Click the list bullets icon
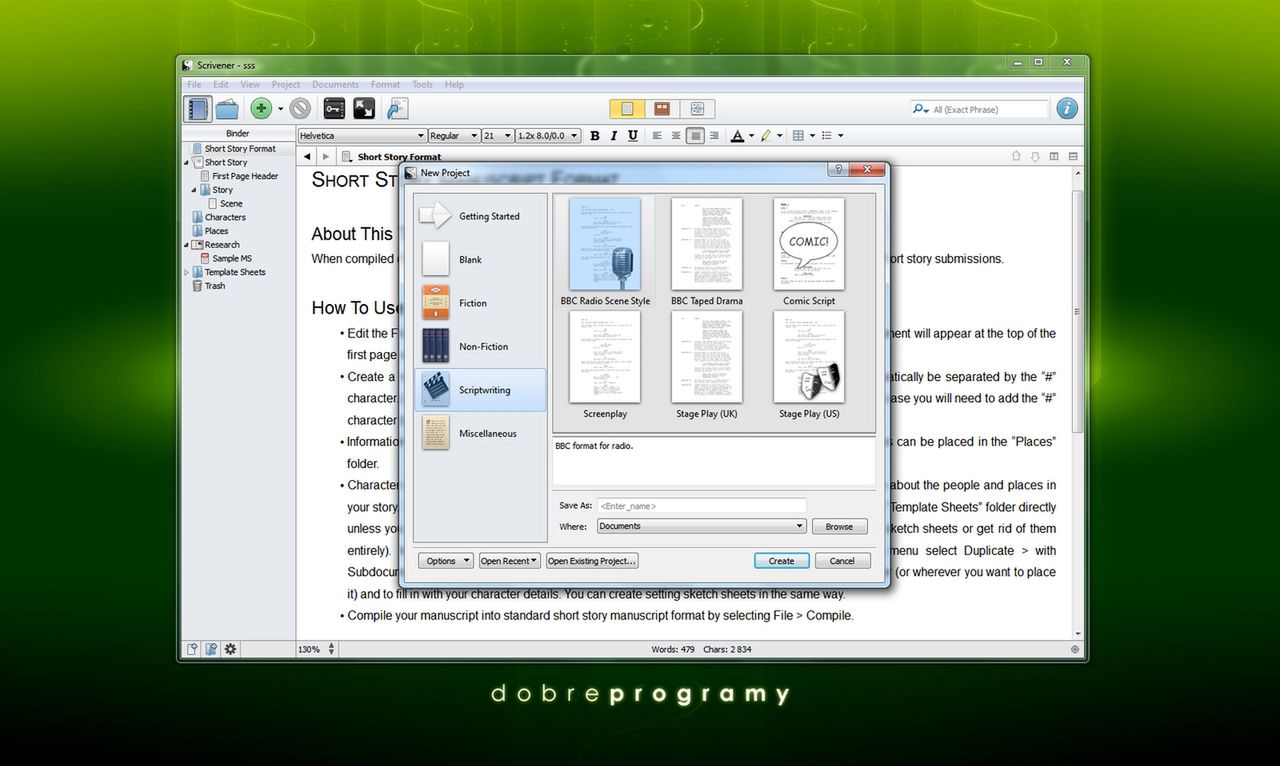The height and width of the screenshot is (766, 1280). [827, 135]
